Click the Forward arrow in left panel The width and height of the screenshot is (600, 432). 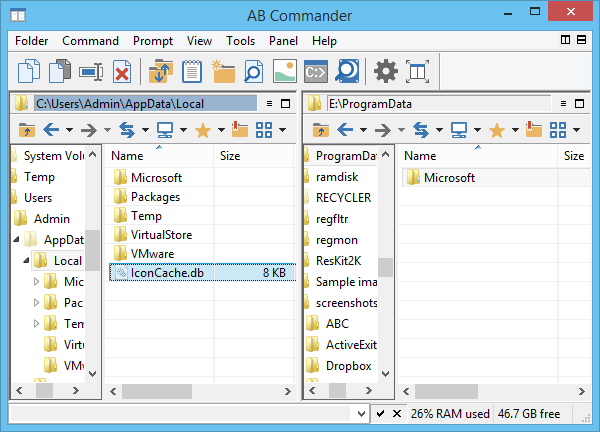click(89, 130)
